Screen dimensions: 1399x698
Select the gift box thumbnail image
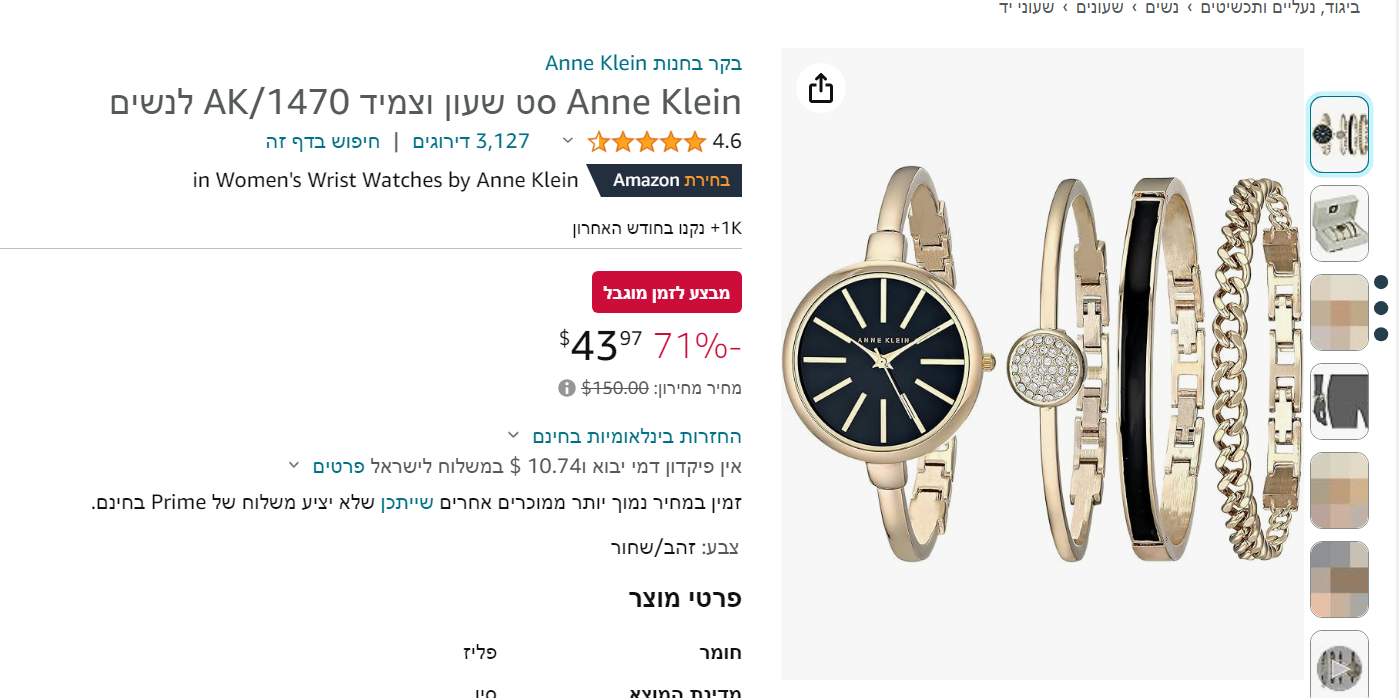point(1339,222)
